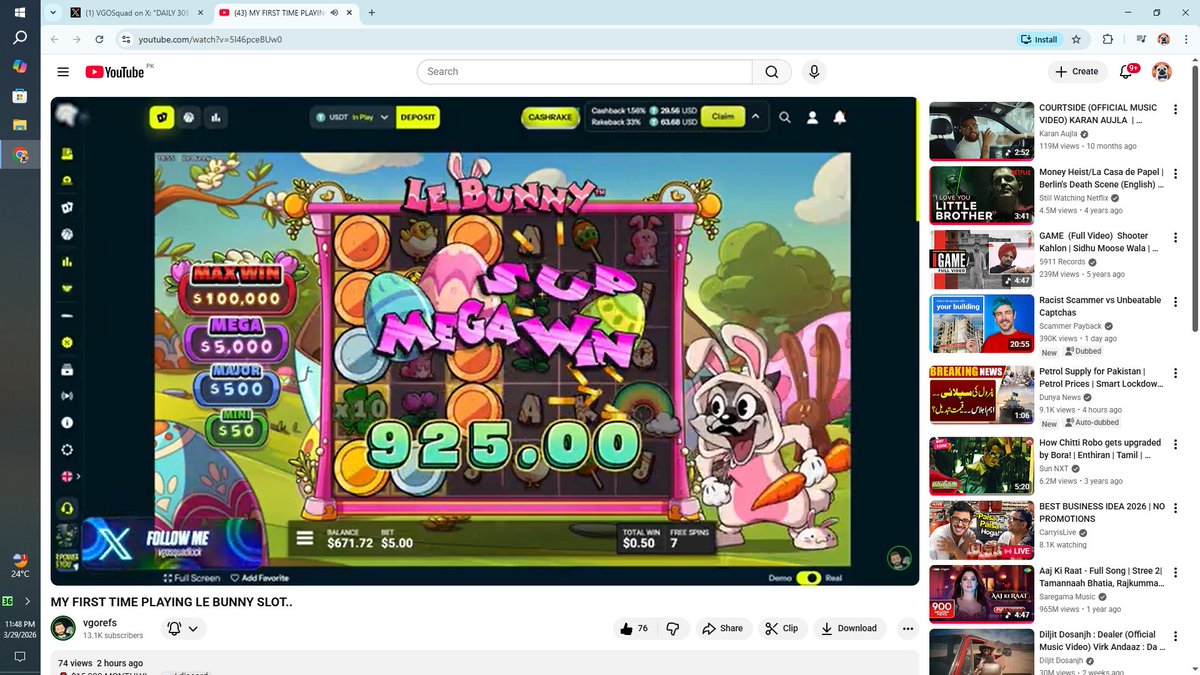Click video title MY FIRST TIME PLAYING
Viewport: 1200px width, 675px height.
(172, 602)
